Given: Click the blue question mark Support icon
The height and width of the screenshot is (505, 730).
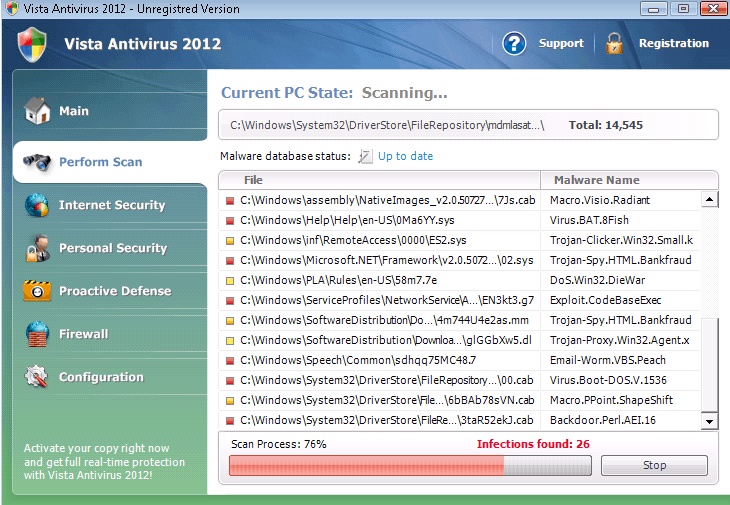Looking at the screenshot, I should point(514,44).
